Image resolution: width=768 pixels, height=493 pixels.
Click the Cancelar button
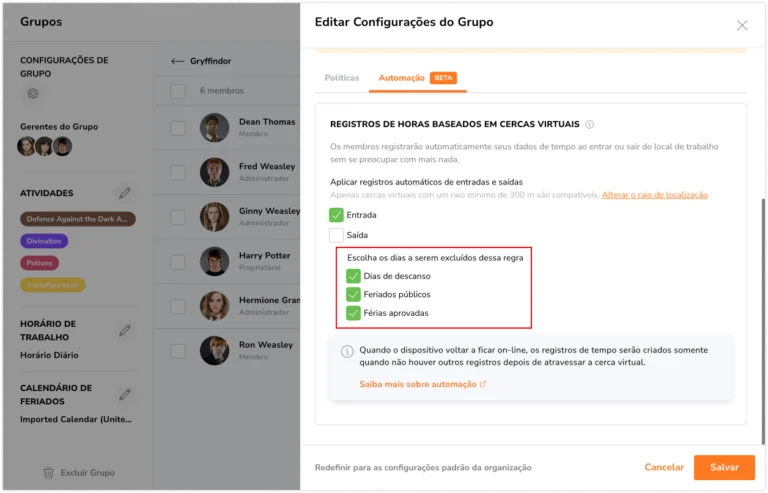tap(664, 467)
